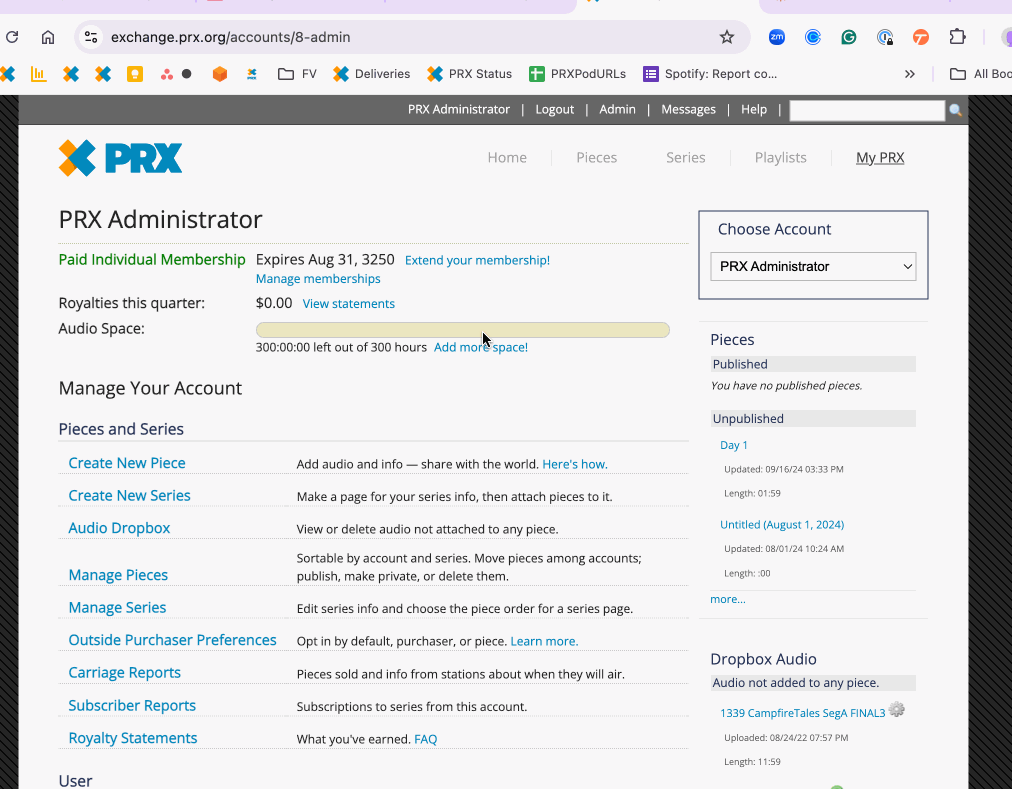Click the Audio Space progress bar
The image size is (1012, 789).
pos(463,330)
